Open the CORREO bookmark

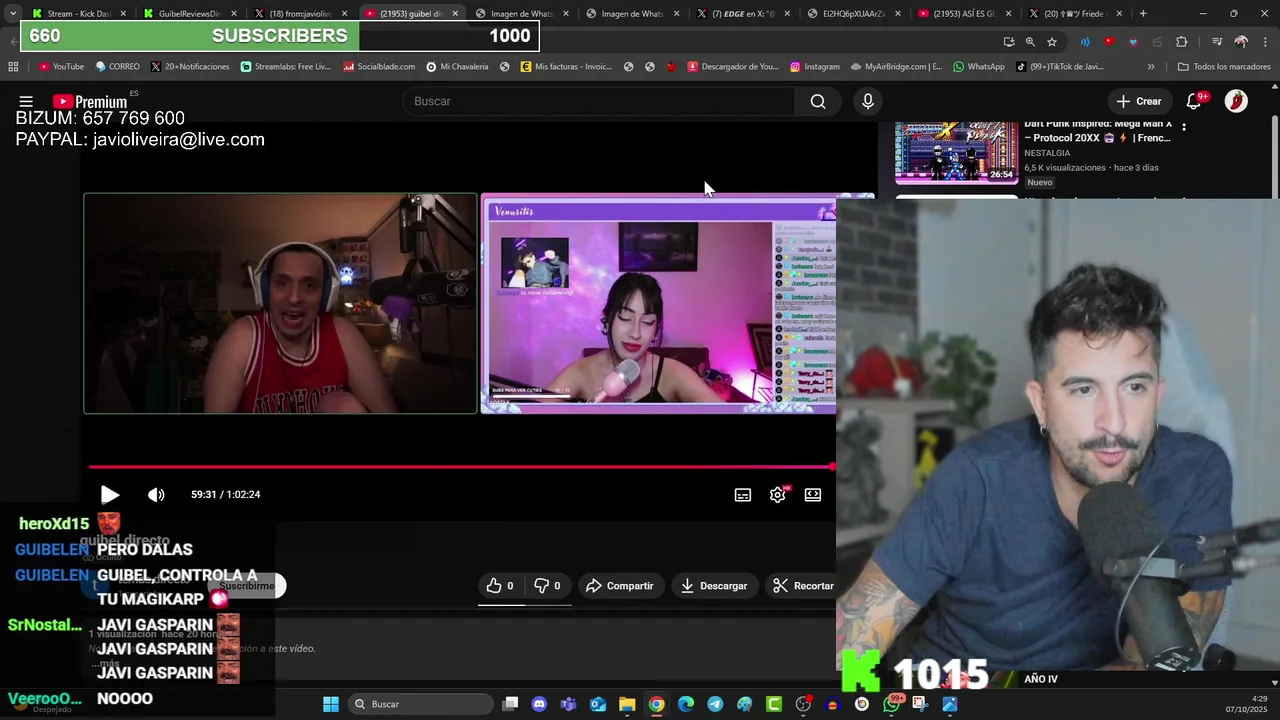118,67
